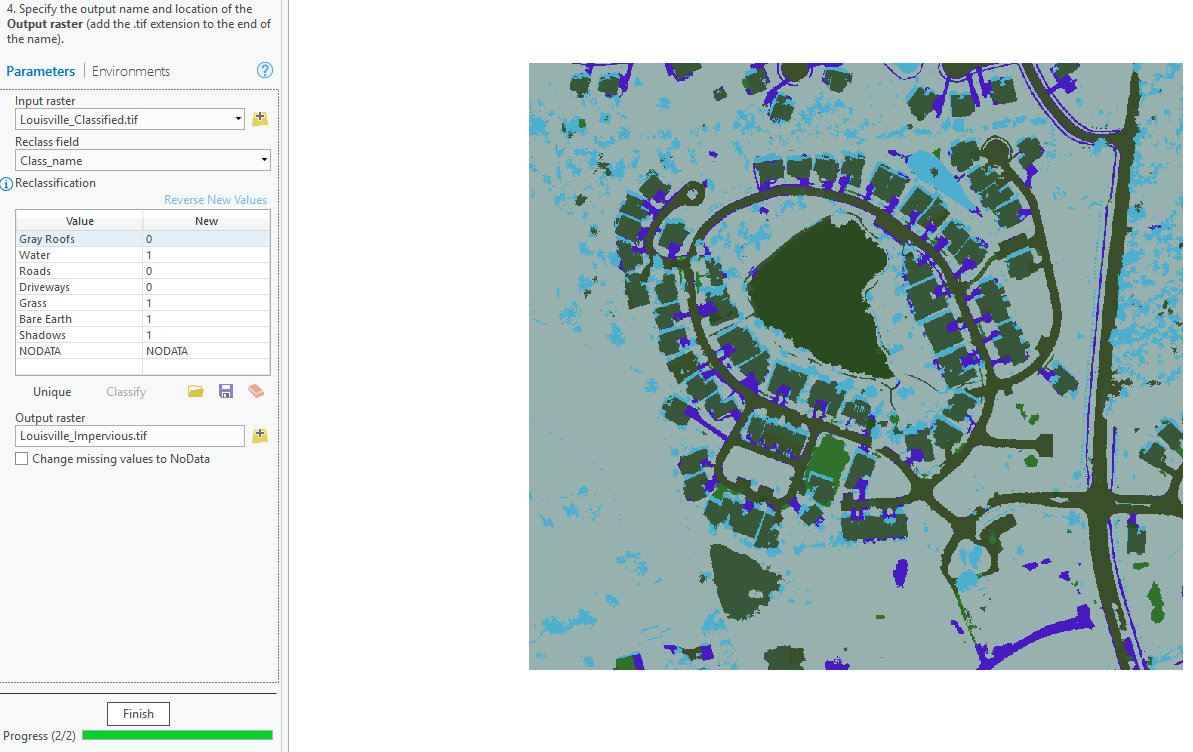Open the Input raster browse icon
1193x752 pixels.
260,118
